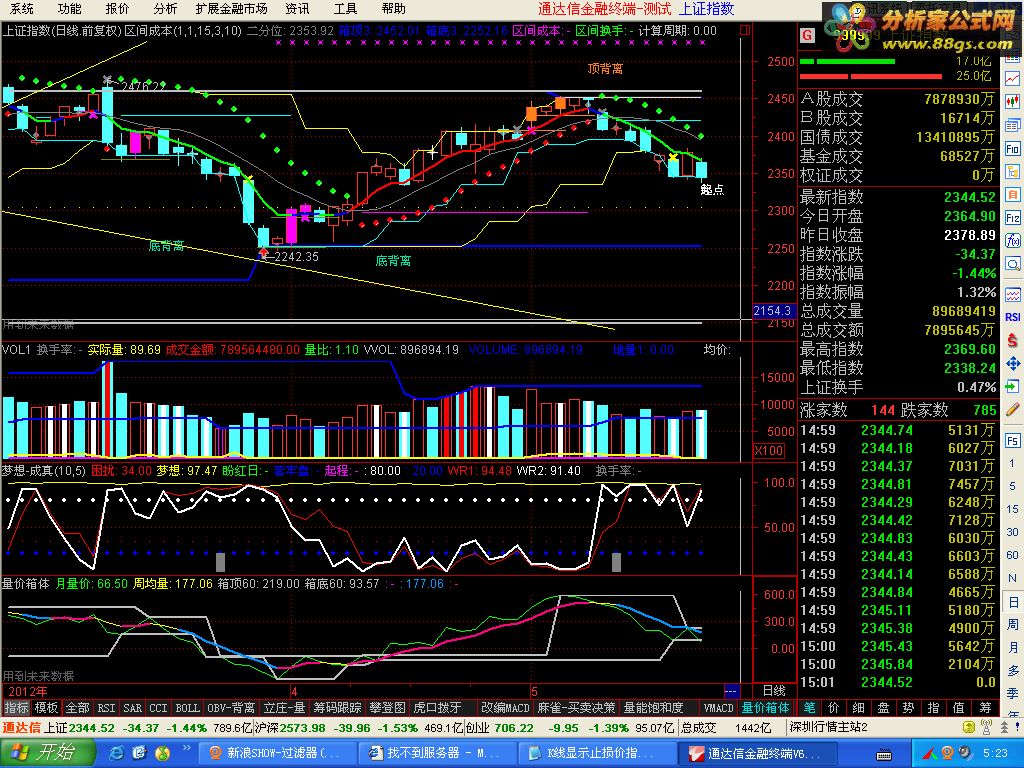Click the 日线 period label button
1024x768 pixels.
coord(774,690)
